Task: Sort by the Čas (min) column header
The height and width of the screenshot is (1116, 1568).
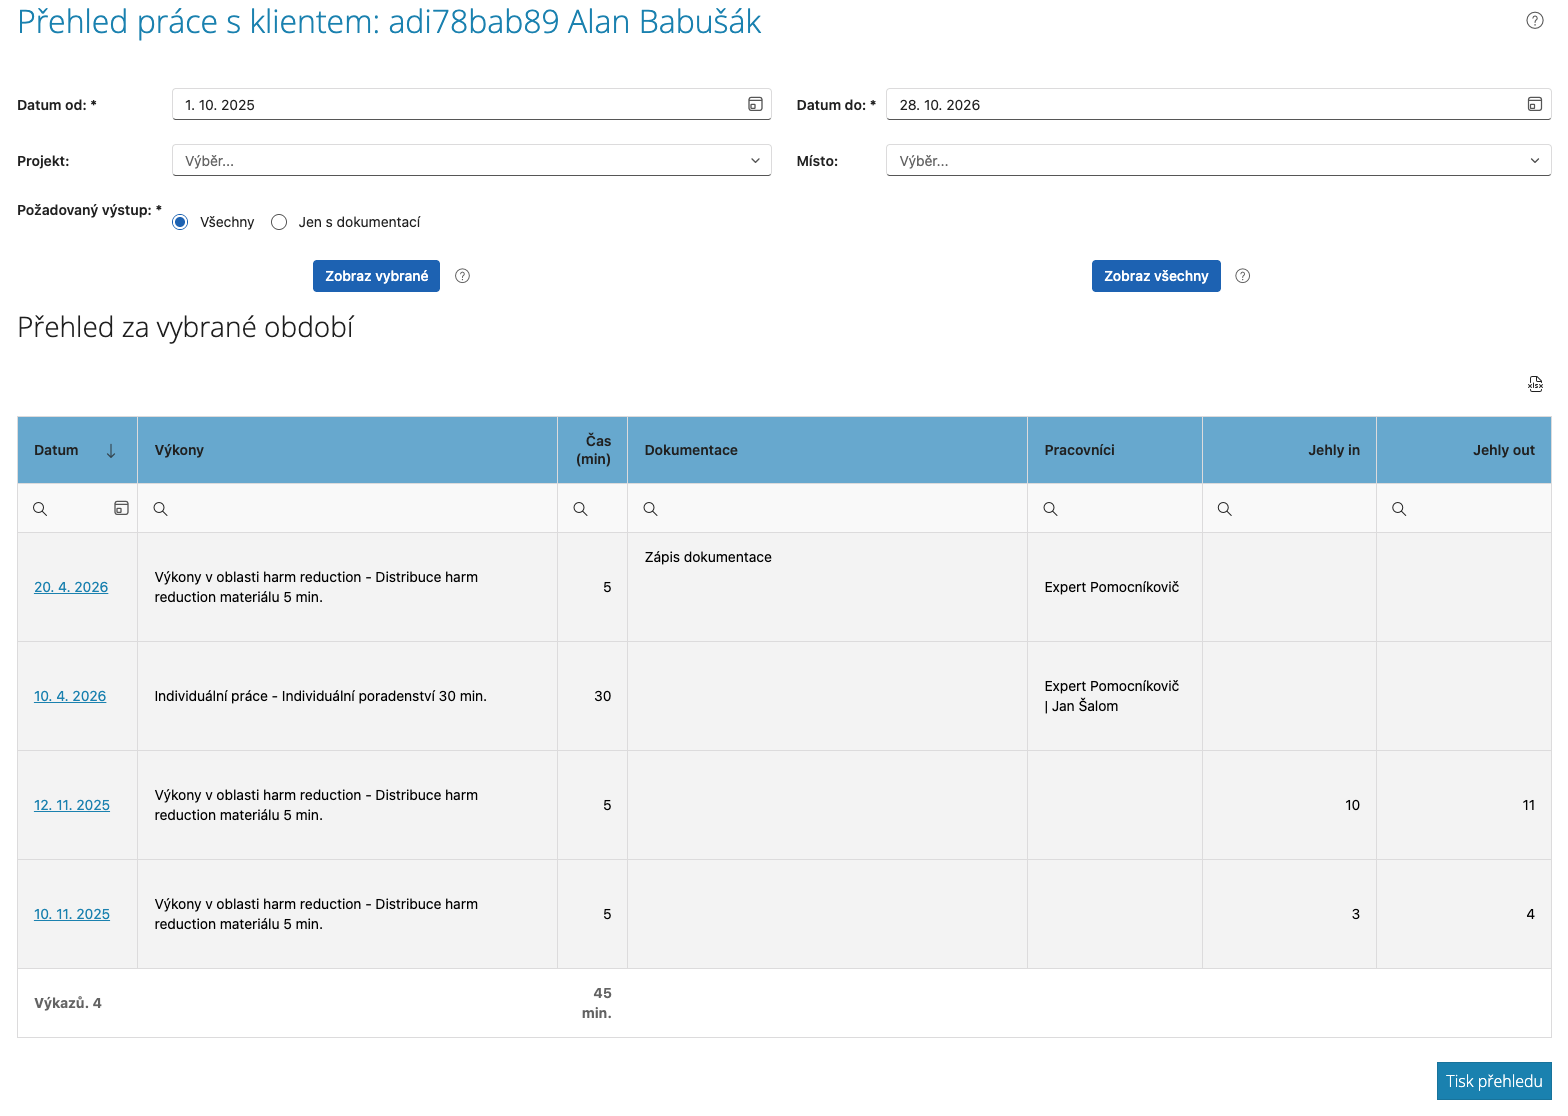Action: [592, 450]
